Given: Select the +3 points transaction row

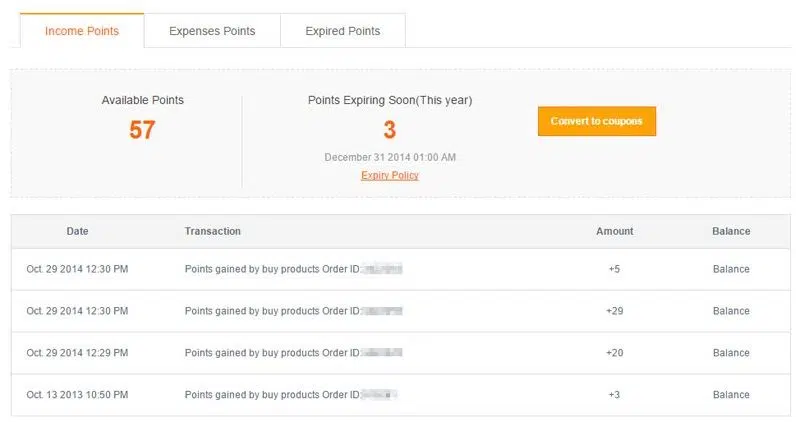Looking at the screenshot, I should coord(401,395).
